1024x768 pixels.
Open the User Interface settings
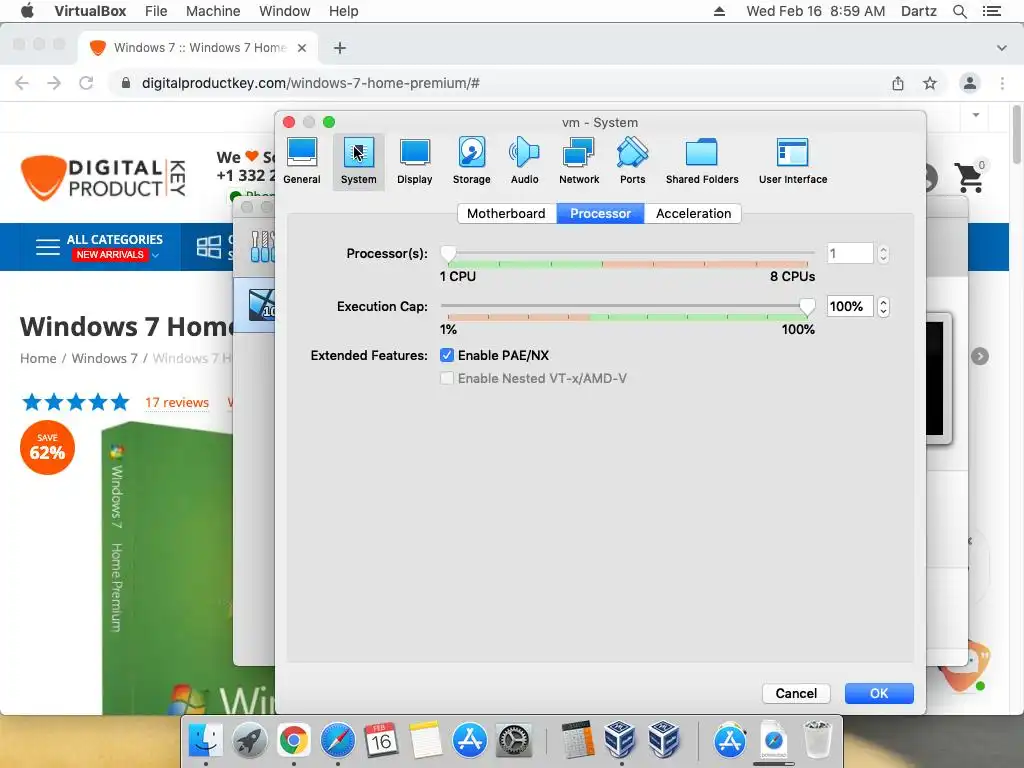coord(793,161)
